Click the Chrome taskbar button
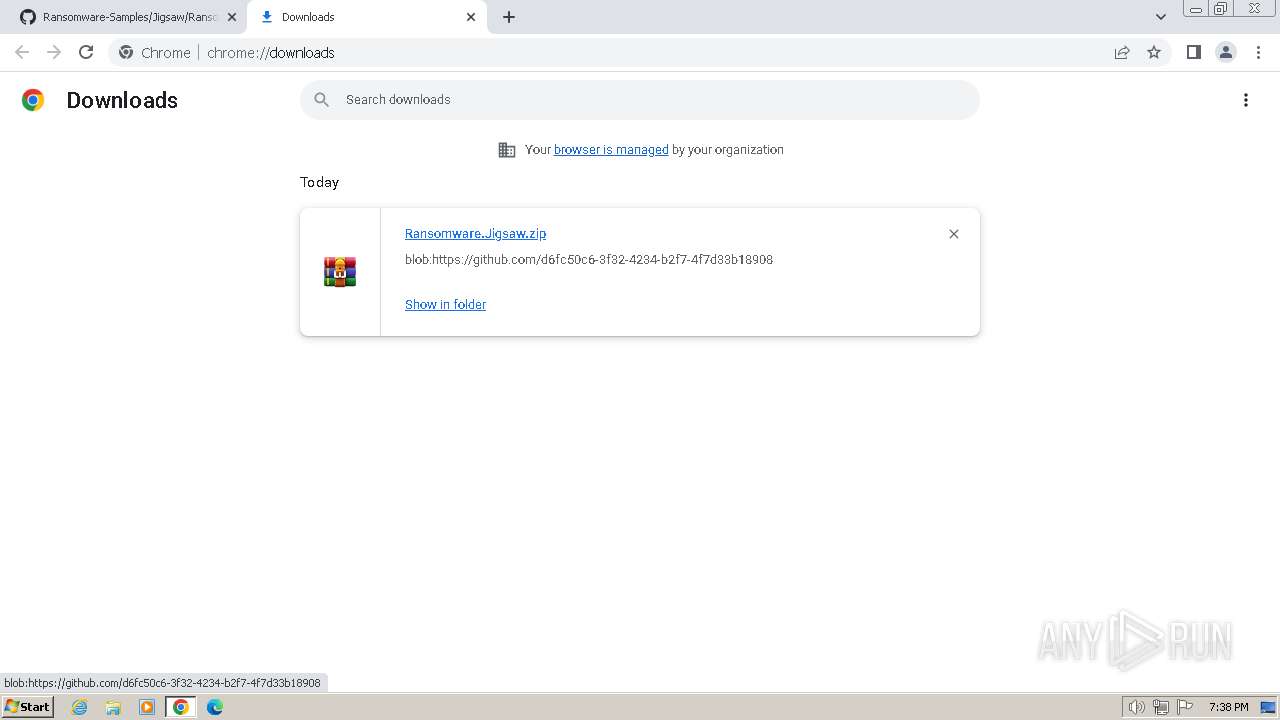Image resolution: width=1280 pixels, height=720 pixels. (x=181, y=707)
